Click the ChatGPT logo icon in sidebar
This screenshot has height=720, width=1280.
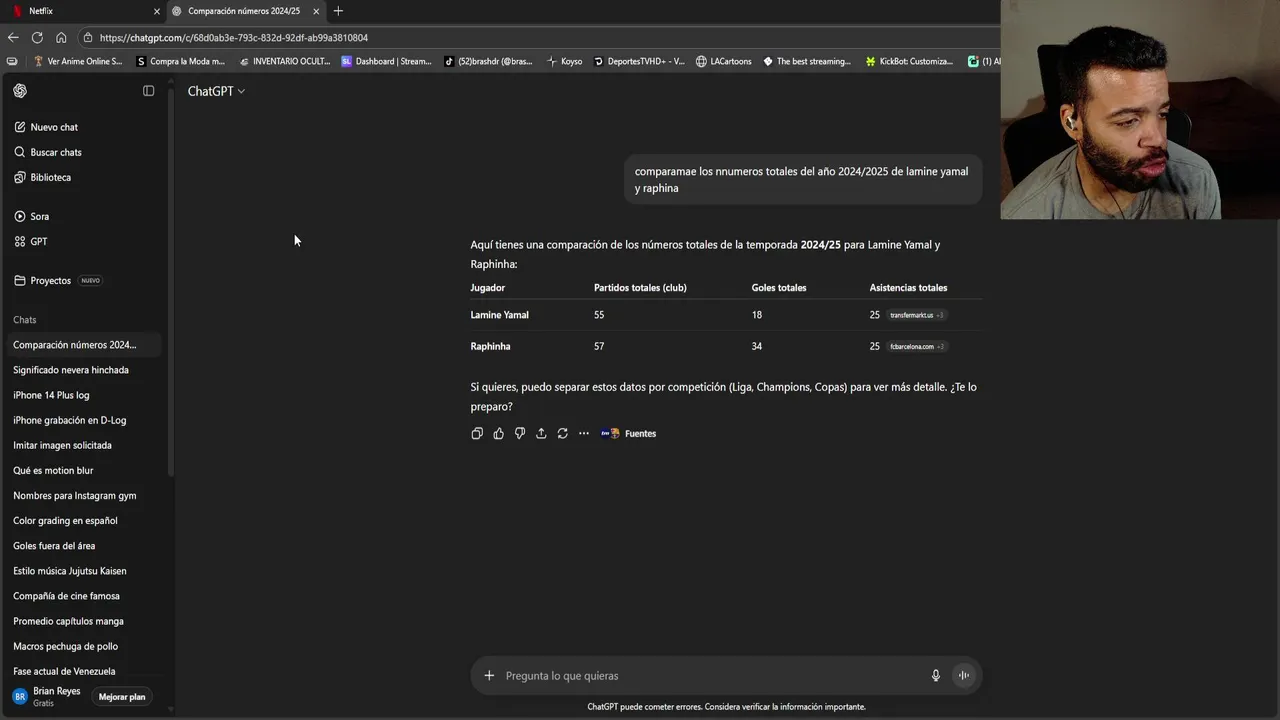point(20,91)
